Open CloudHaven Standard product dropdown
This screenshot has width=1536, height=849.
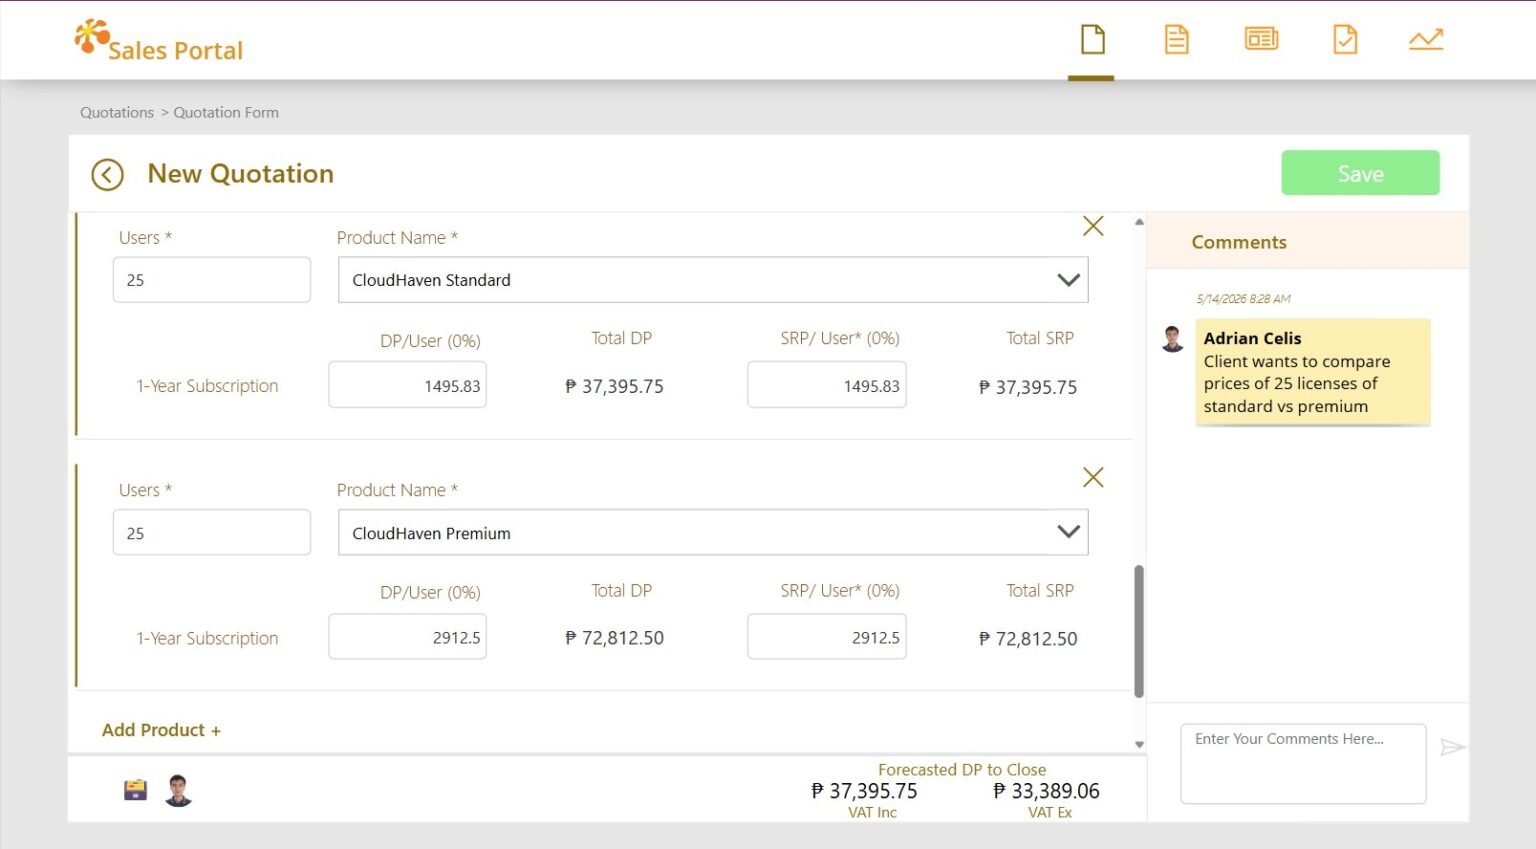pos(713,280)
